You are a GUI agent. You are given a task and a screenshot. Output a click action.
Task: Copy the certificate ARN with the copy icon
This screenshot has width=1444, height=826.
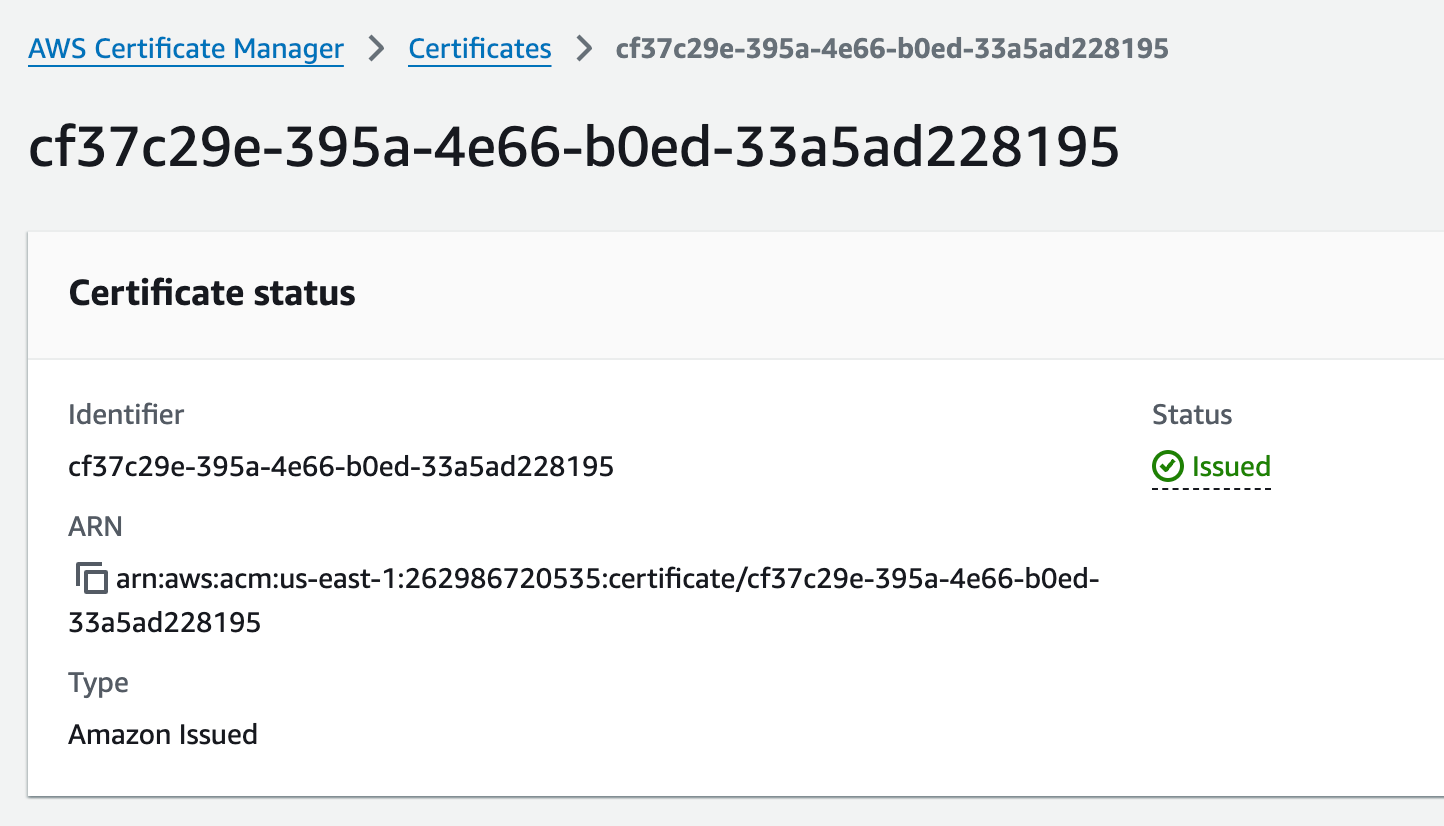[x=92, y=578]
